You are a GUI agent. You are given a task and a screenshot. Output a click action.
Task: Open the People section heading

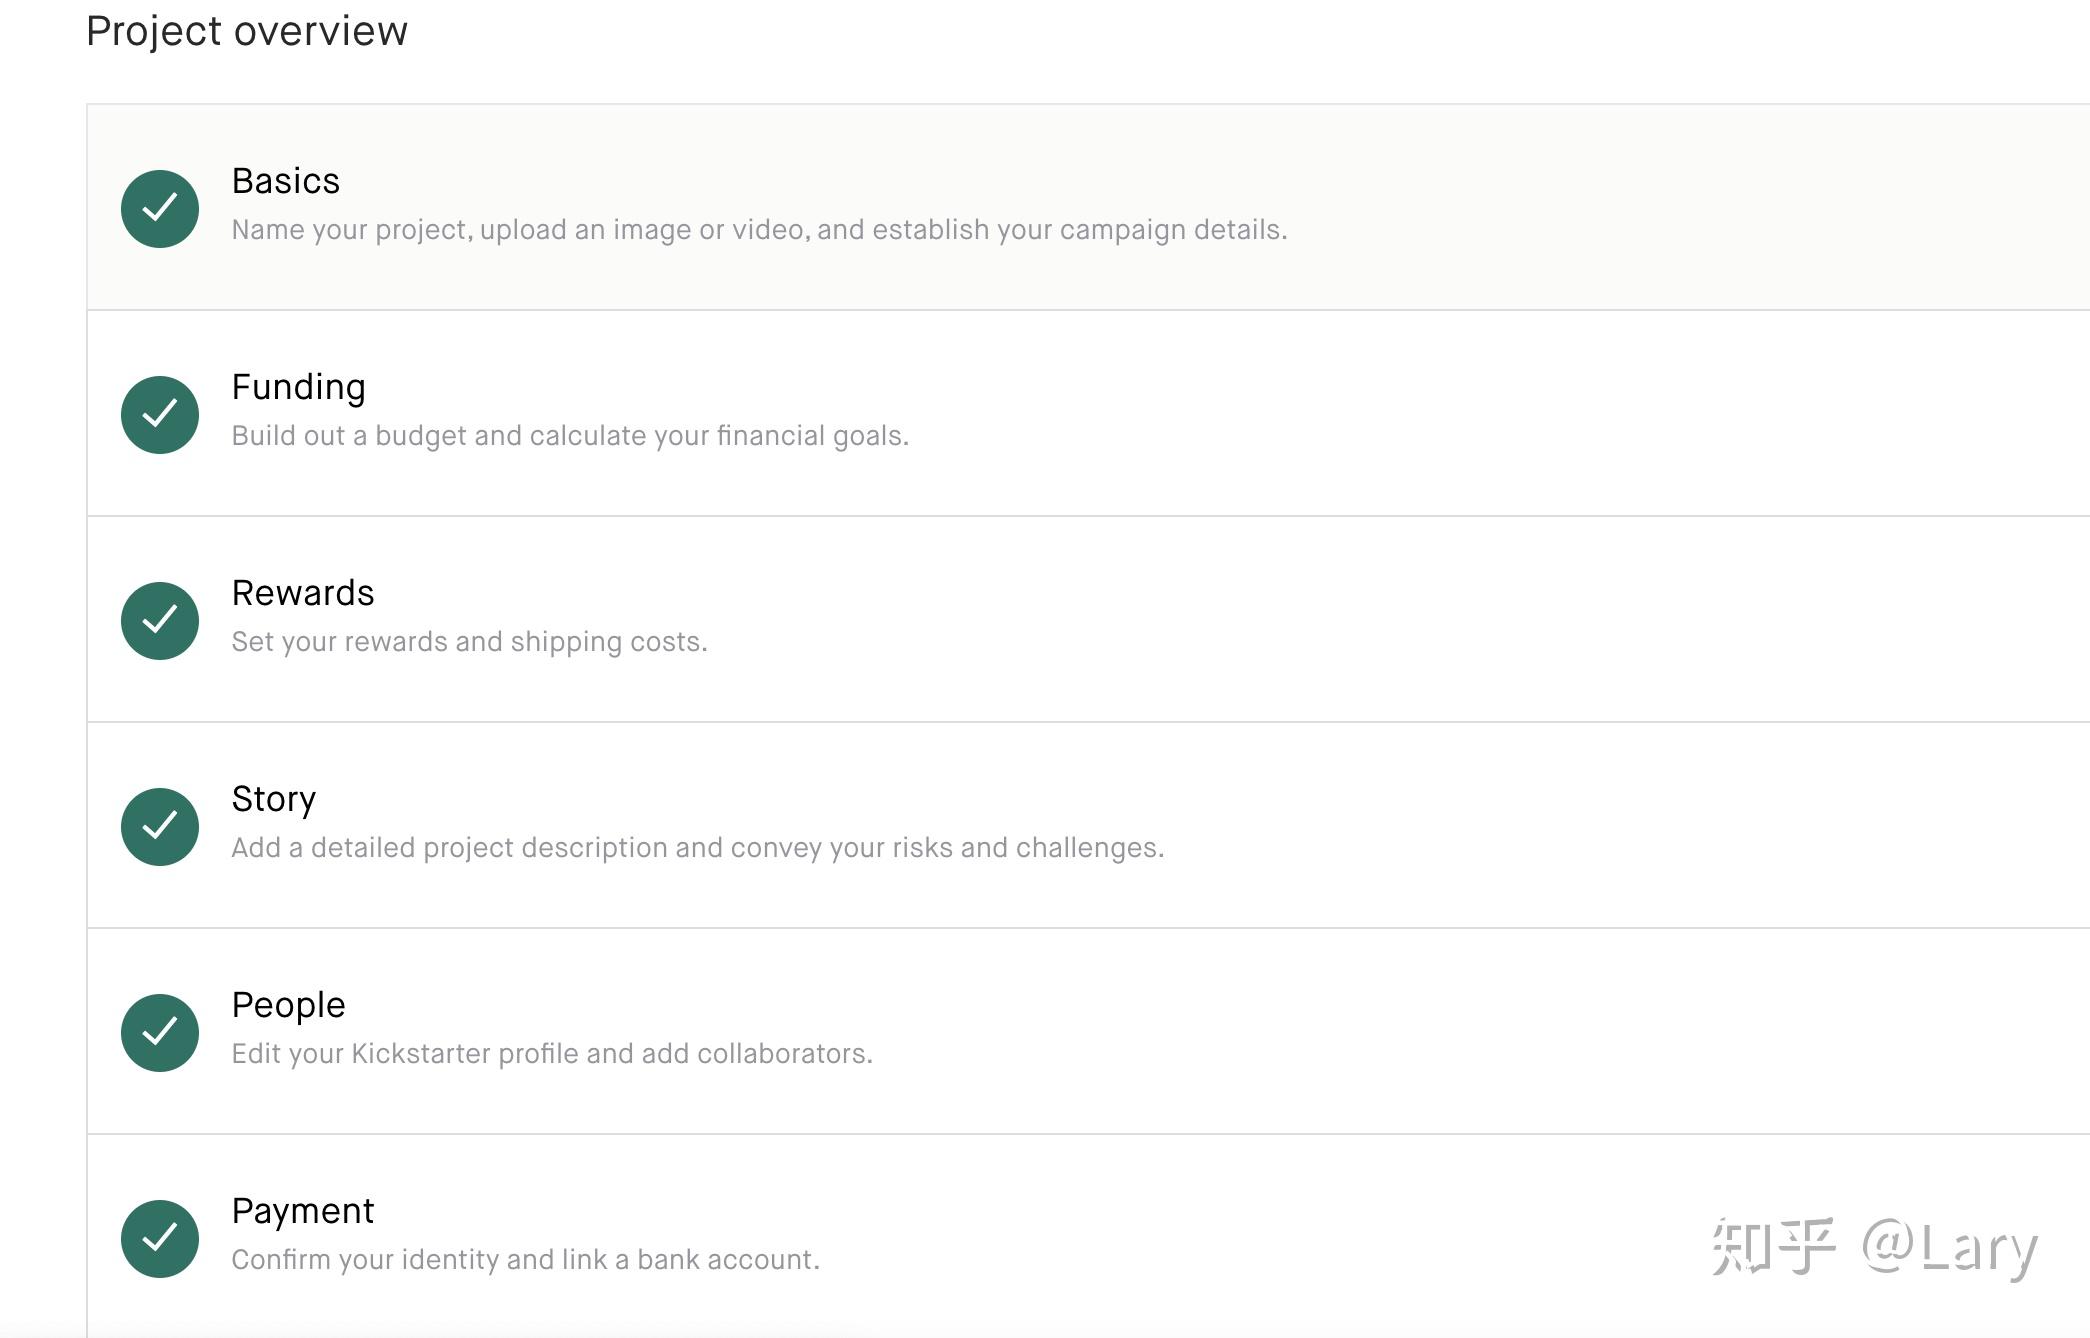pyautogui.click(x=288, y=1005)
